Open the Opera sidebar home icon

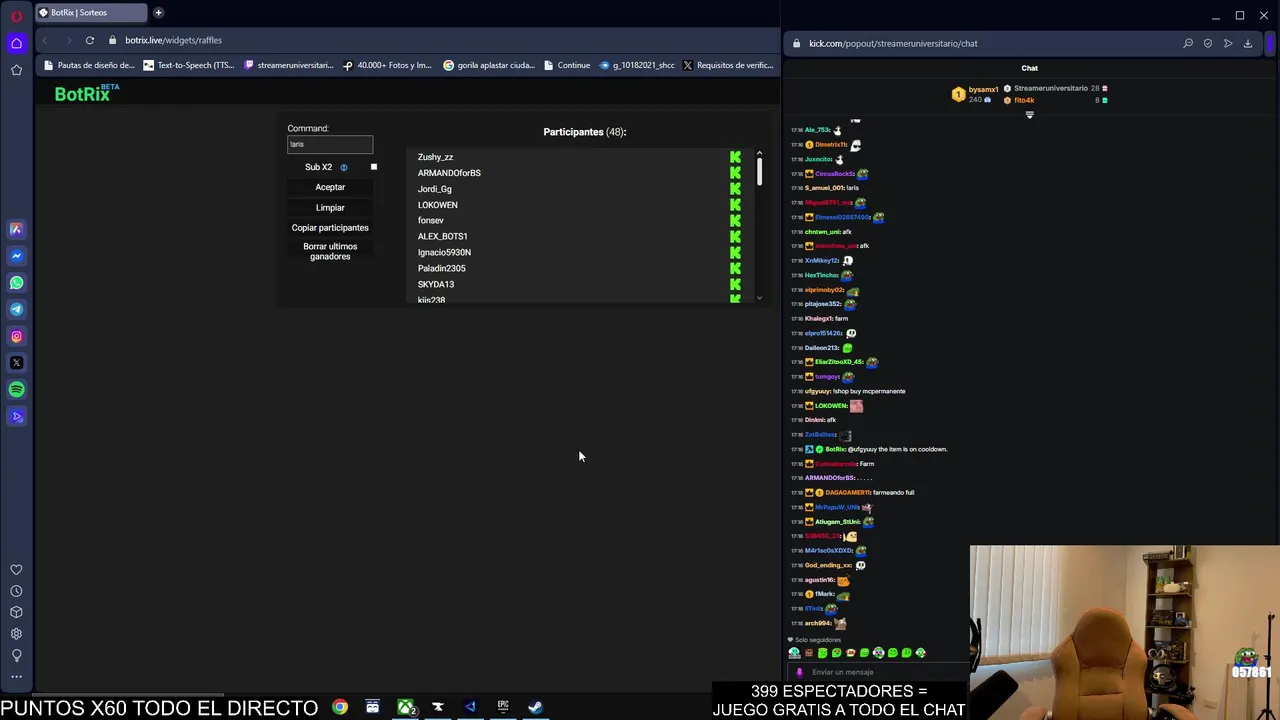coord(16,43)
